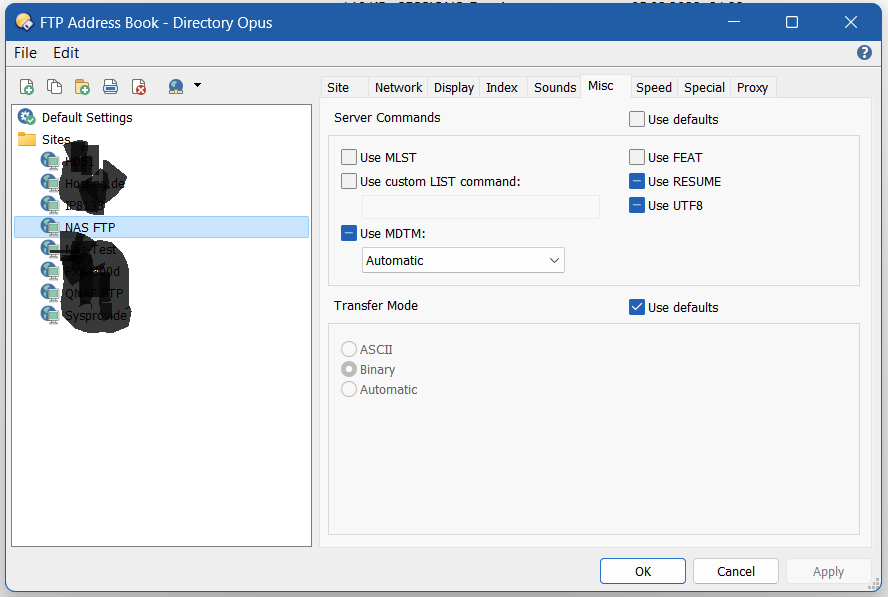Maximize the FTP Address Book window

(792, 22)
